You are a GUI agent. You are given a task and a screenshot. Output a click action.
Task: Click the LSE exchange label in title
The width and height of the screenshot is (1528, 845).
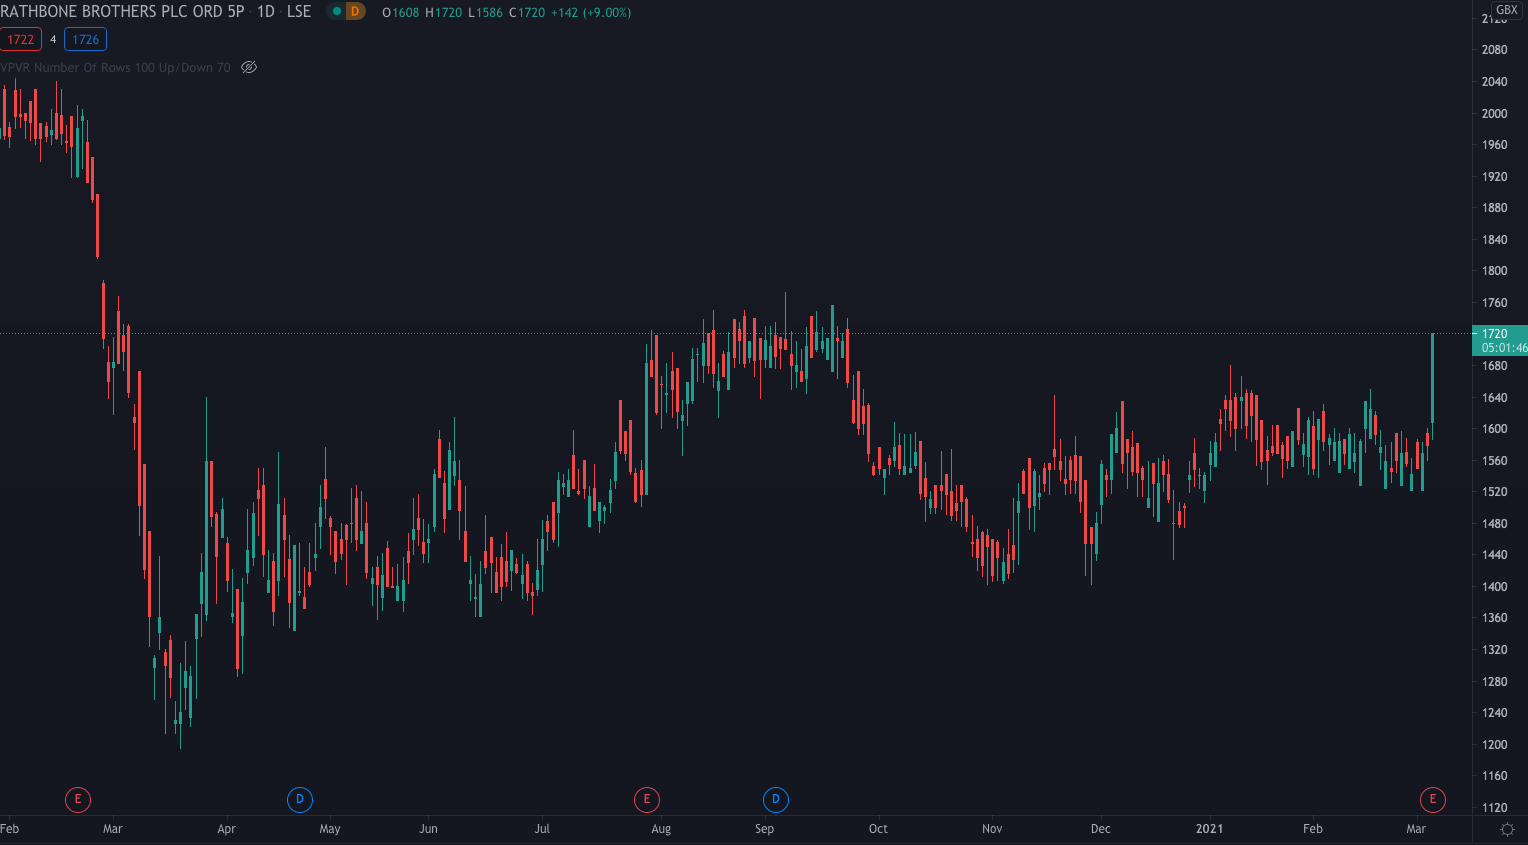(299, 12)
